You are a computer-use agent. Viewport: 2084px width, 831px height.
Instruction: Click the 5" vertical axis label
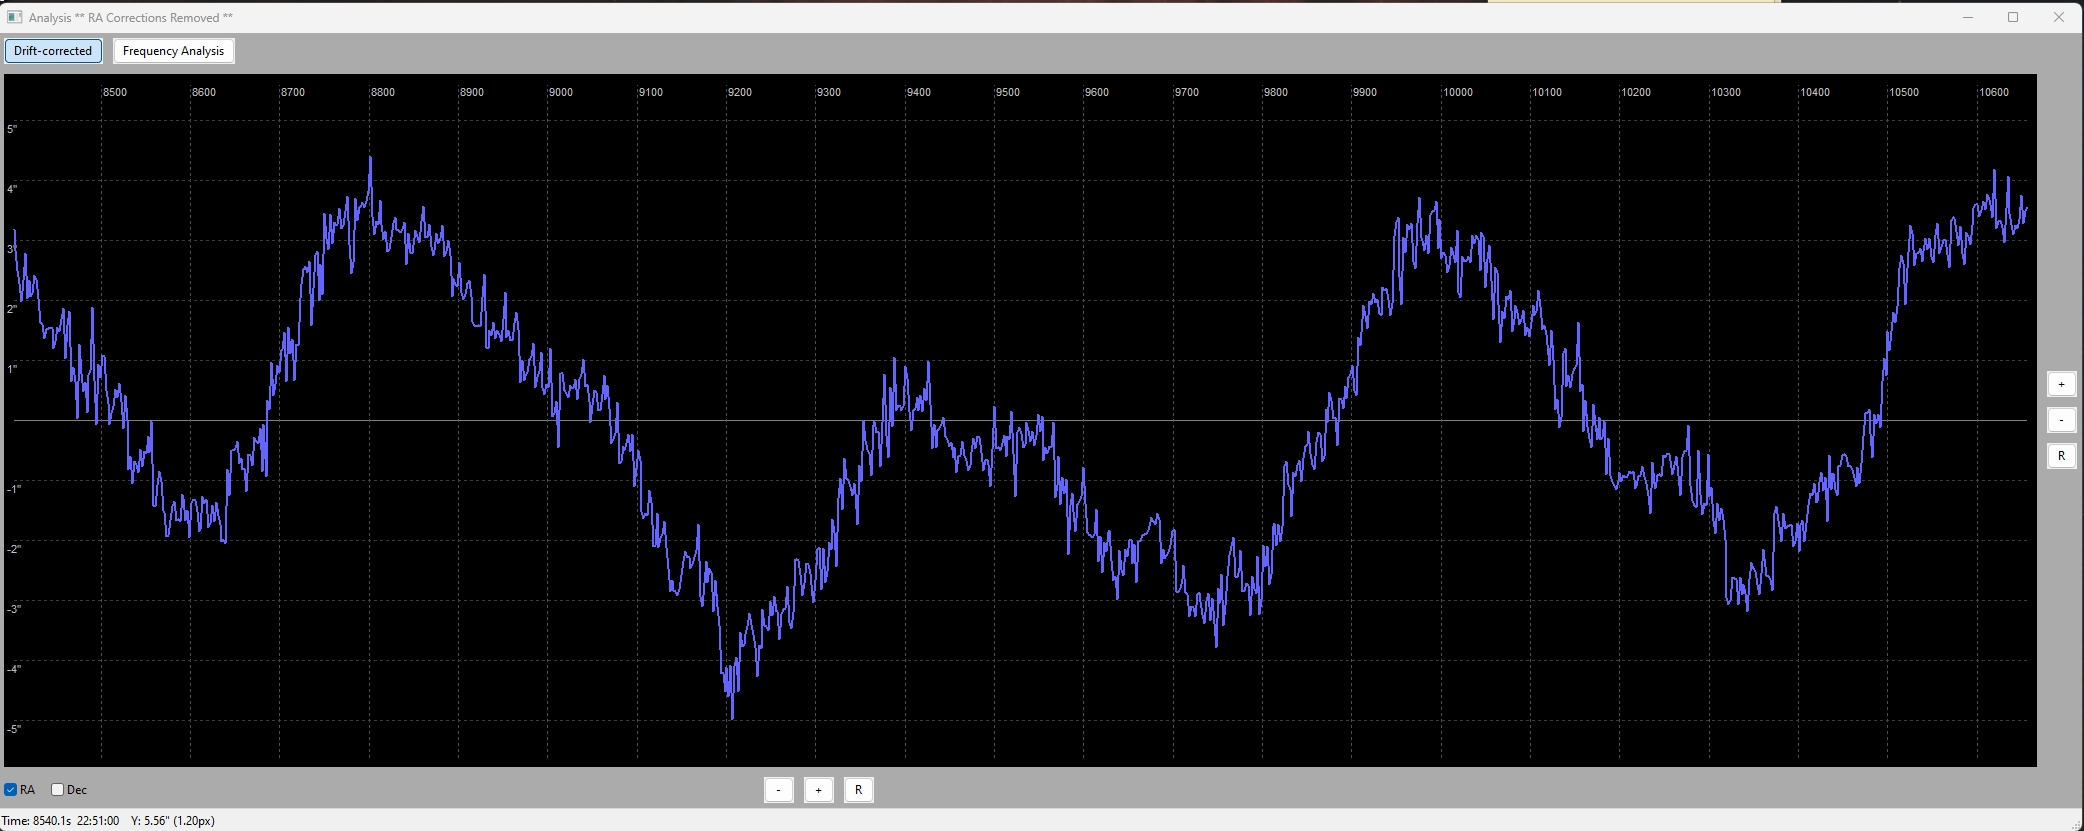(12, 129)
